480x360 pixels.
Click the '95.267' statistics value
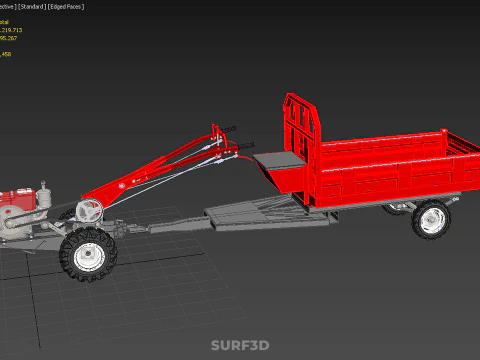8,38
